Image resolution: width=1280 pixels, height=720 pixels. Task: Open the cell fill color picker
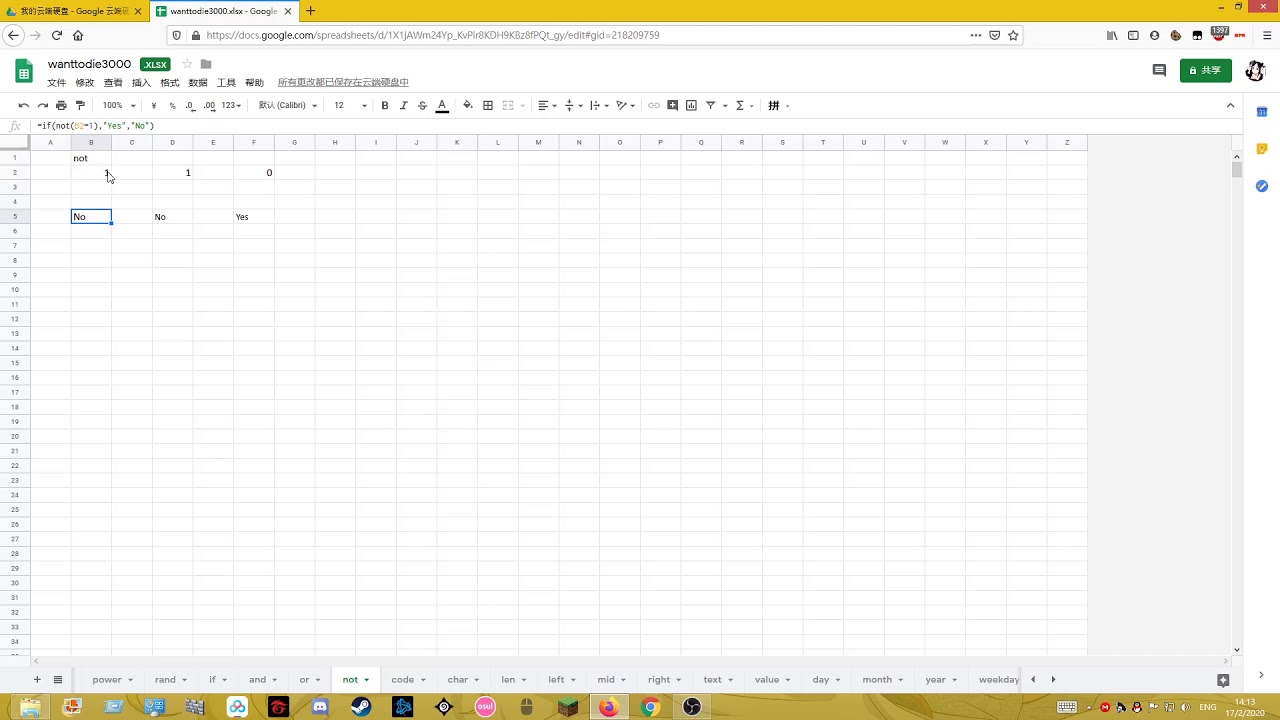[467, 105]
